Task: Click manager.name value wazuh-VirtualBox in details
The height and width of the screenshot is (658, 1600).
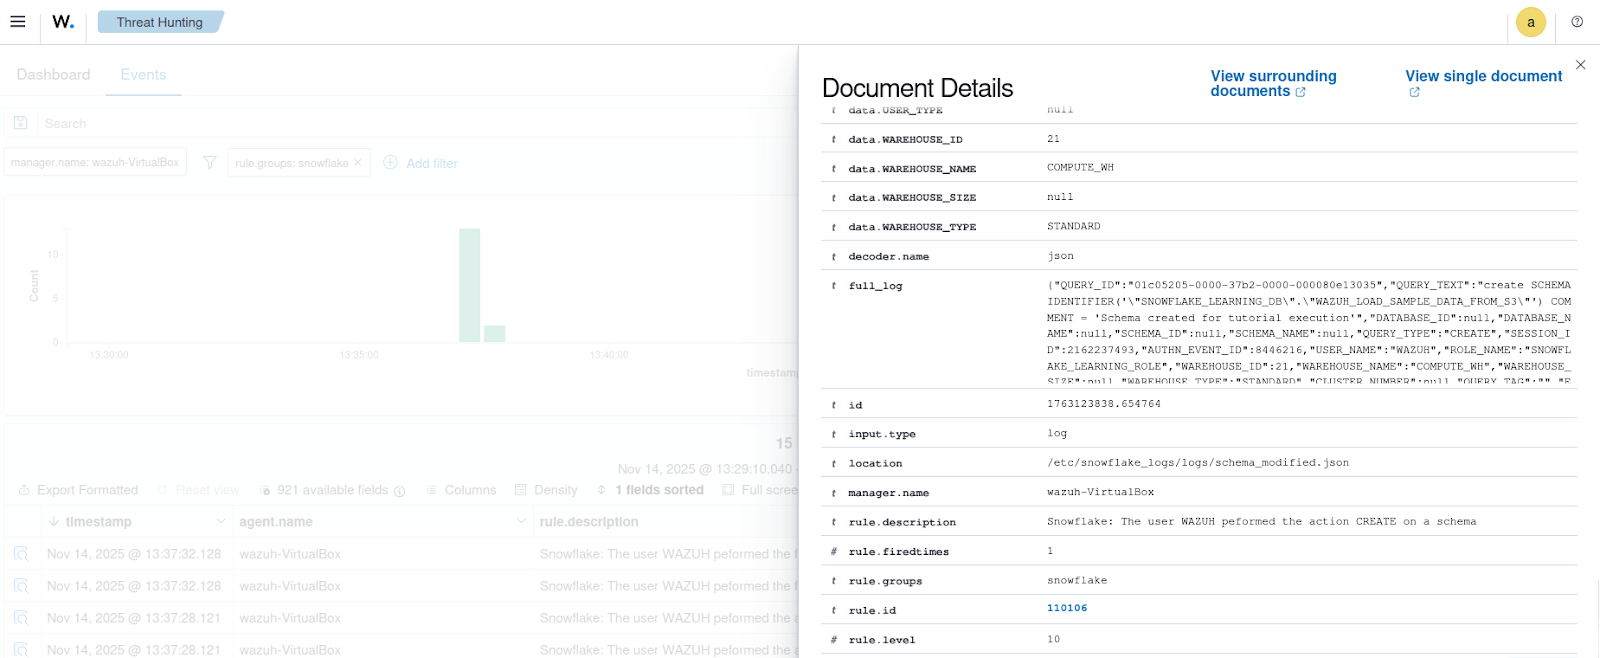Action: (1100, 492)
